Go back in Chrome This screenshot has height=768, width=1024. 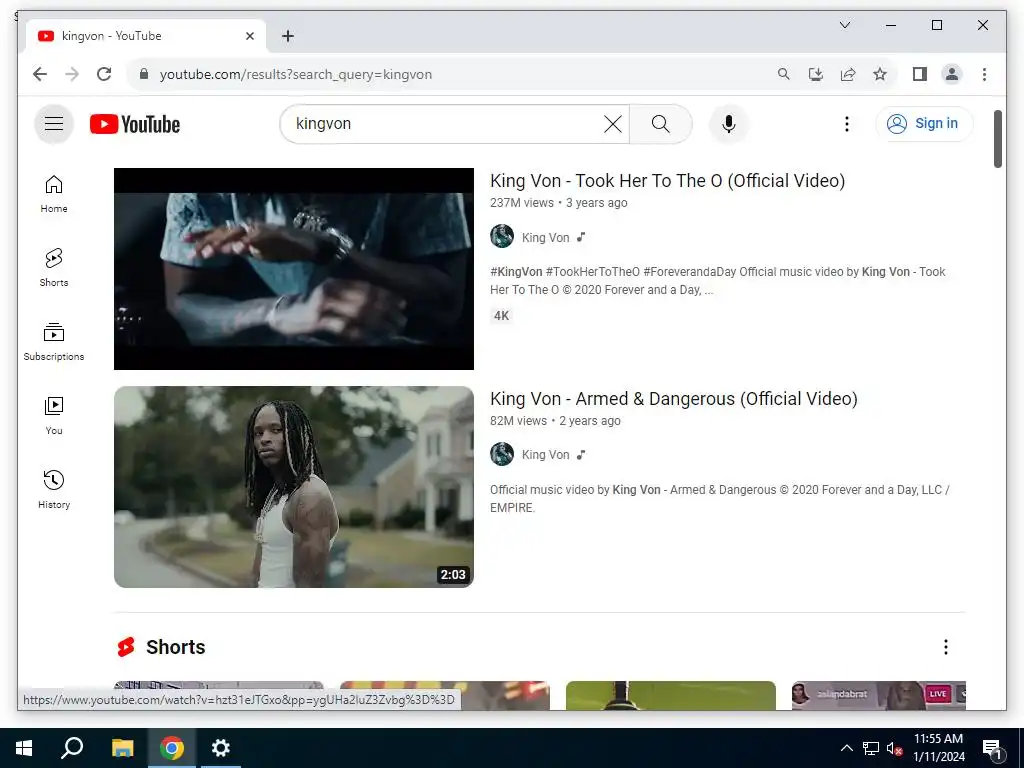pos(40,74)
